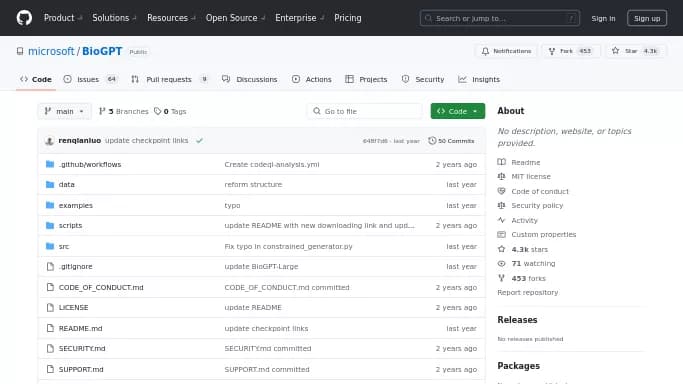The width and height of the screenshot is (683, 384).
Task: Switch to the Insights tab
Action: 479,79
